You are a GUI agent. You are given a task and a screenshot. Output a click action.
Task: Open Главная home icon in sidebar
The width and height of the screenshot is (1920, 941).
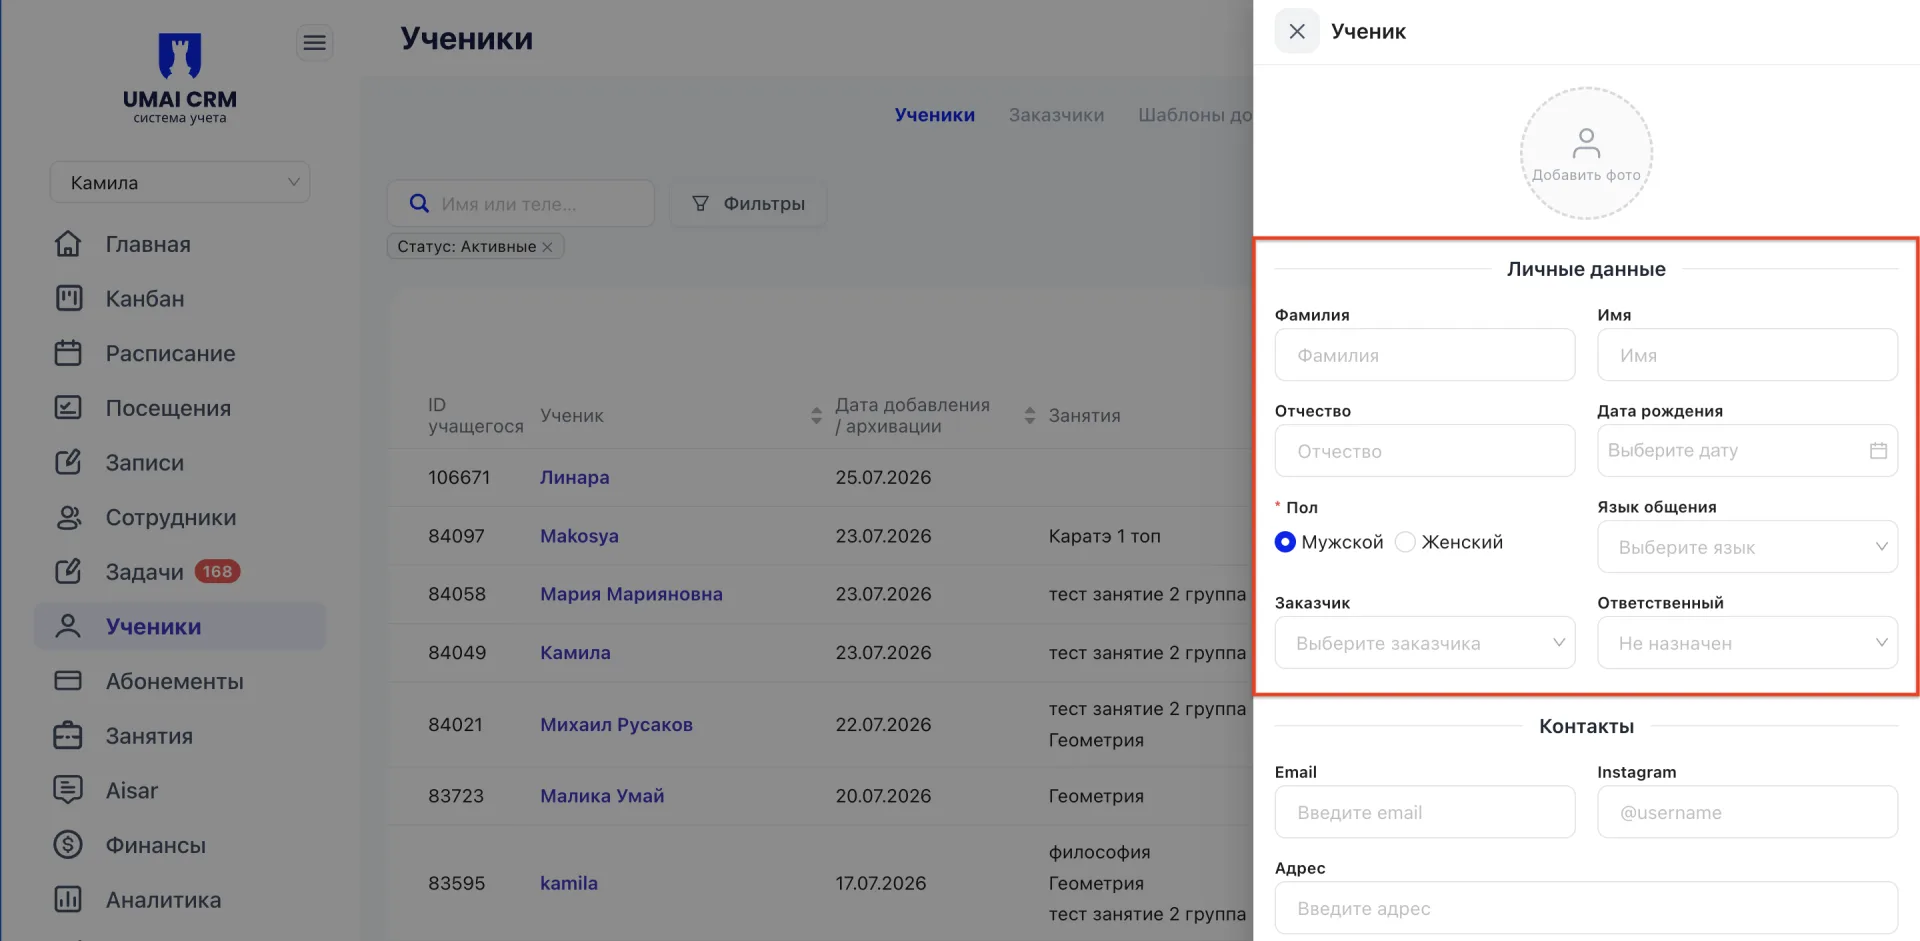click(68, 244)
